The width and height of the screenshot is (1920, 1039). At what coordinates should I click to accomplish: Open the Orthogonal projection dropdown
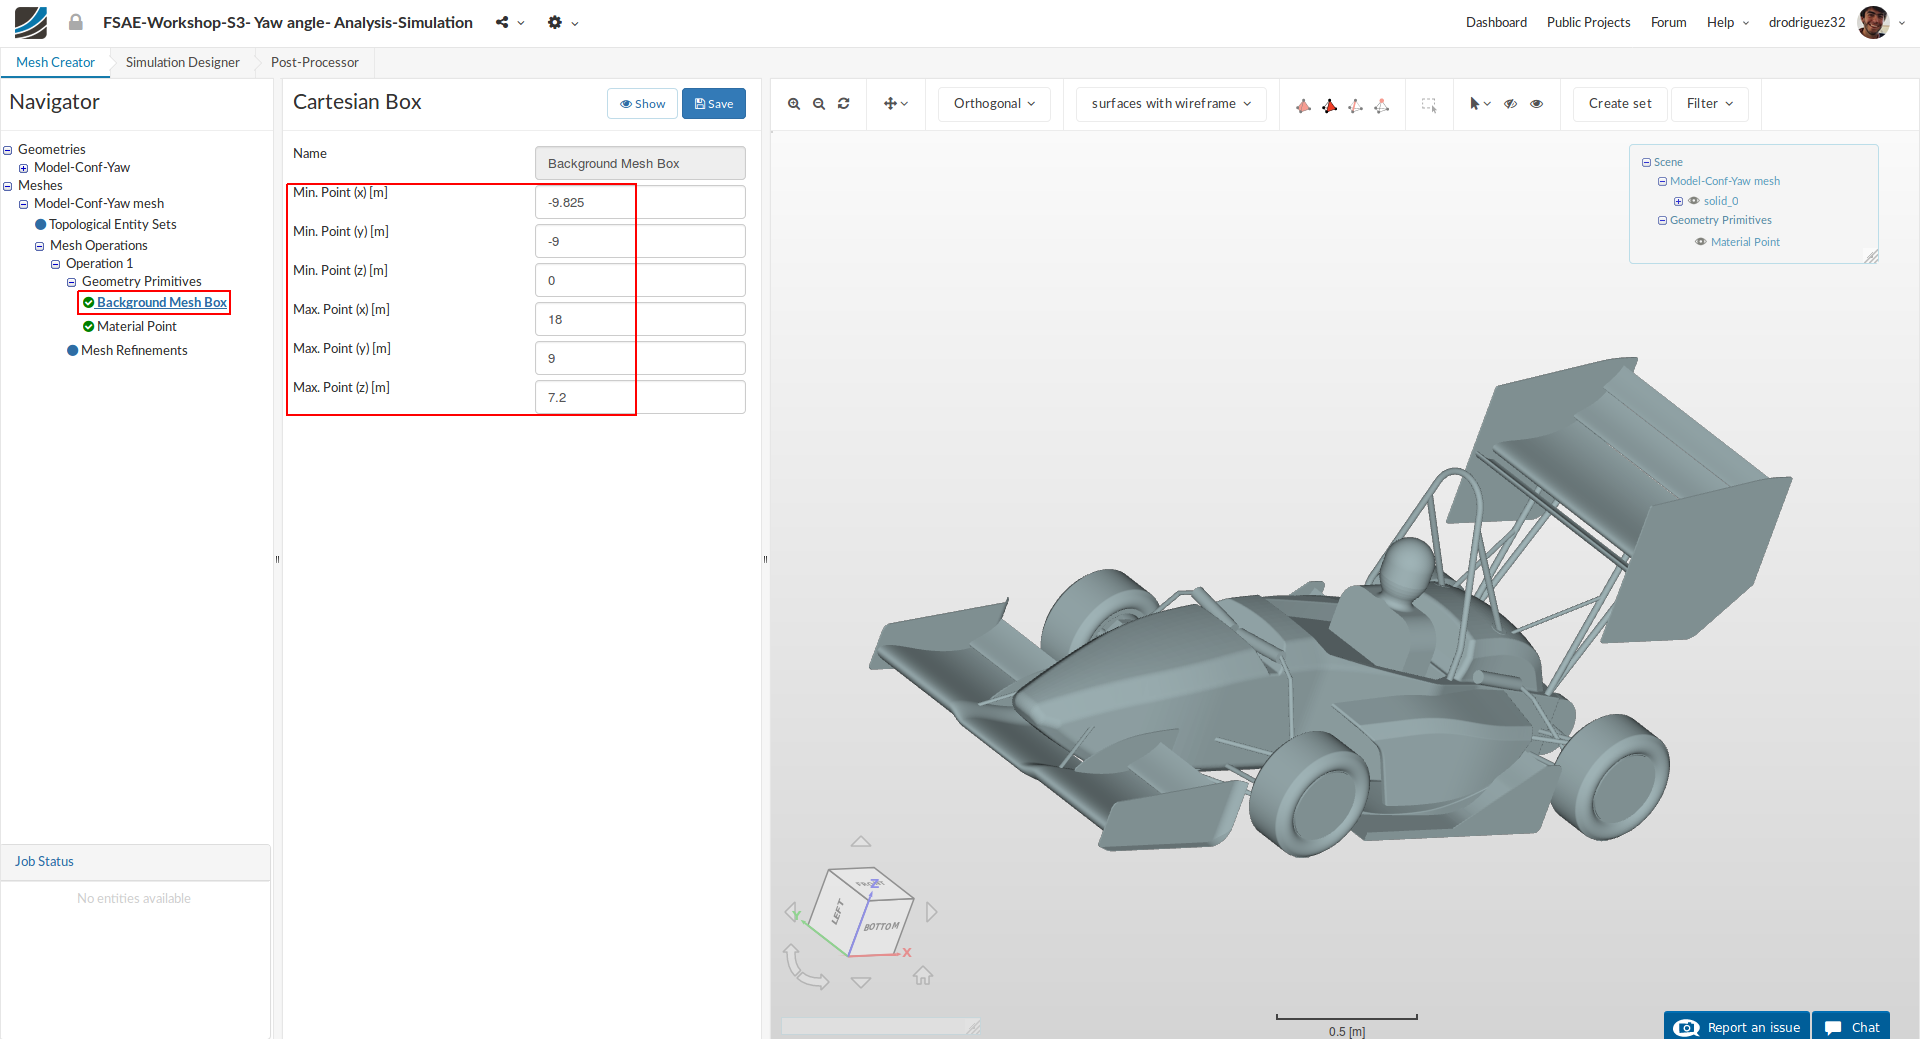click(994, 104)
